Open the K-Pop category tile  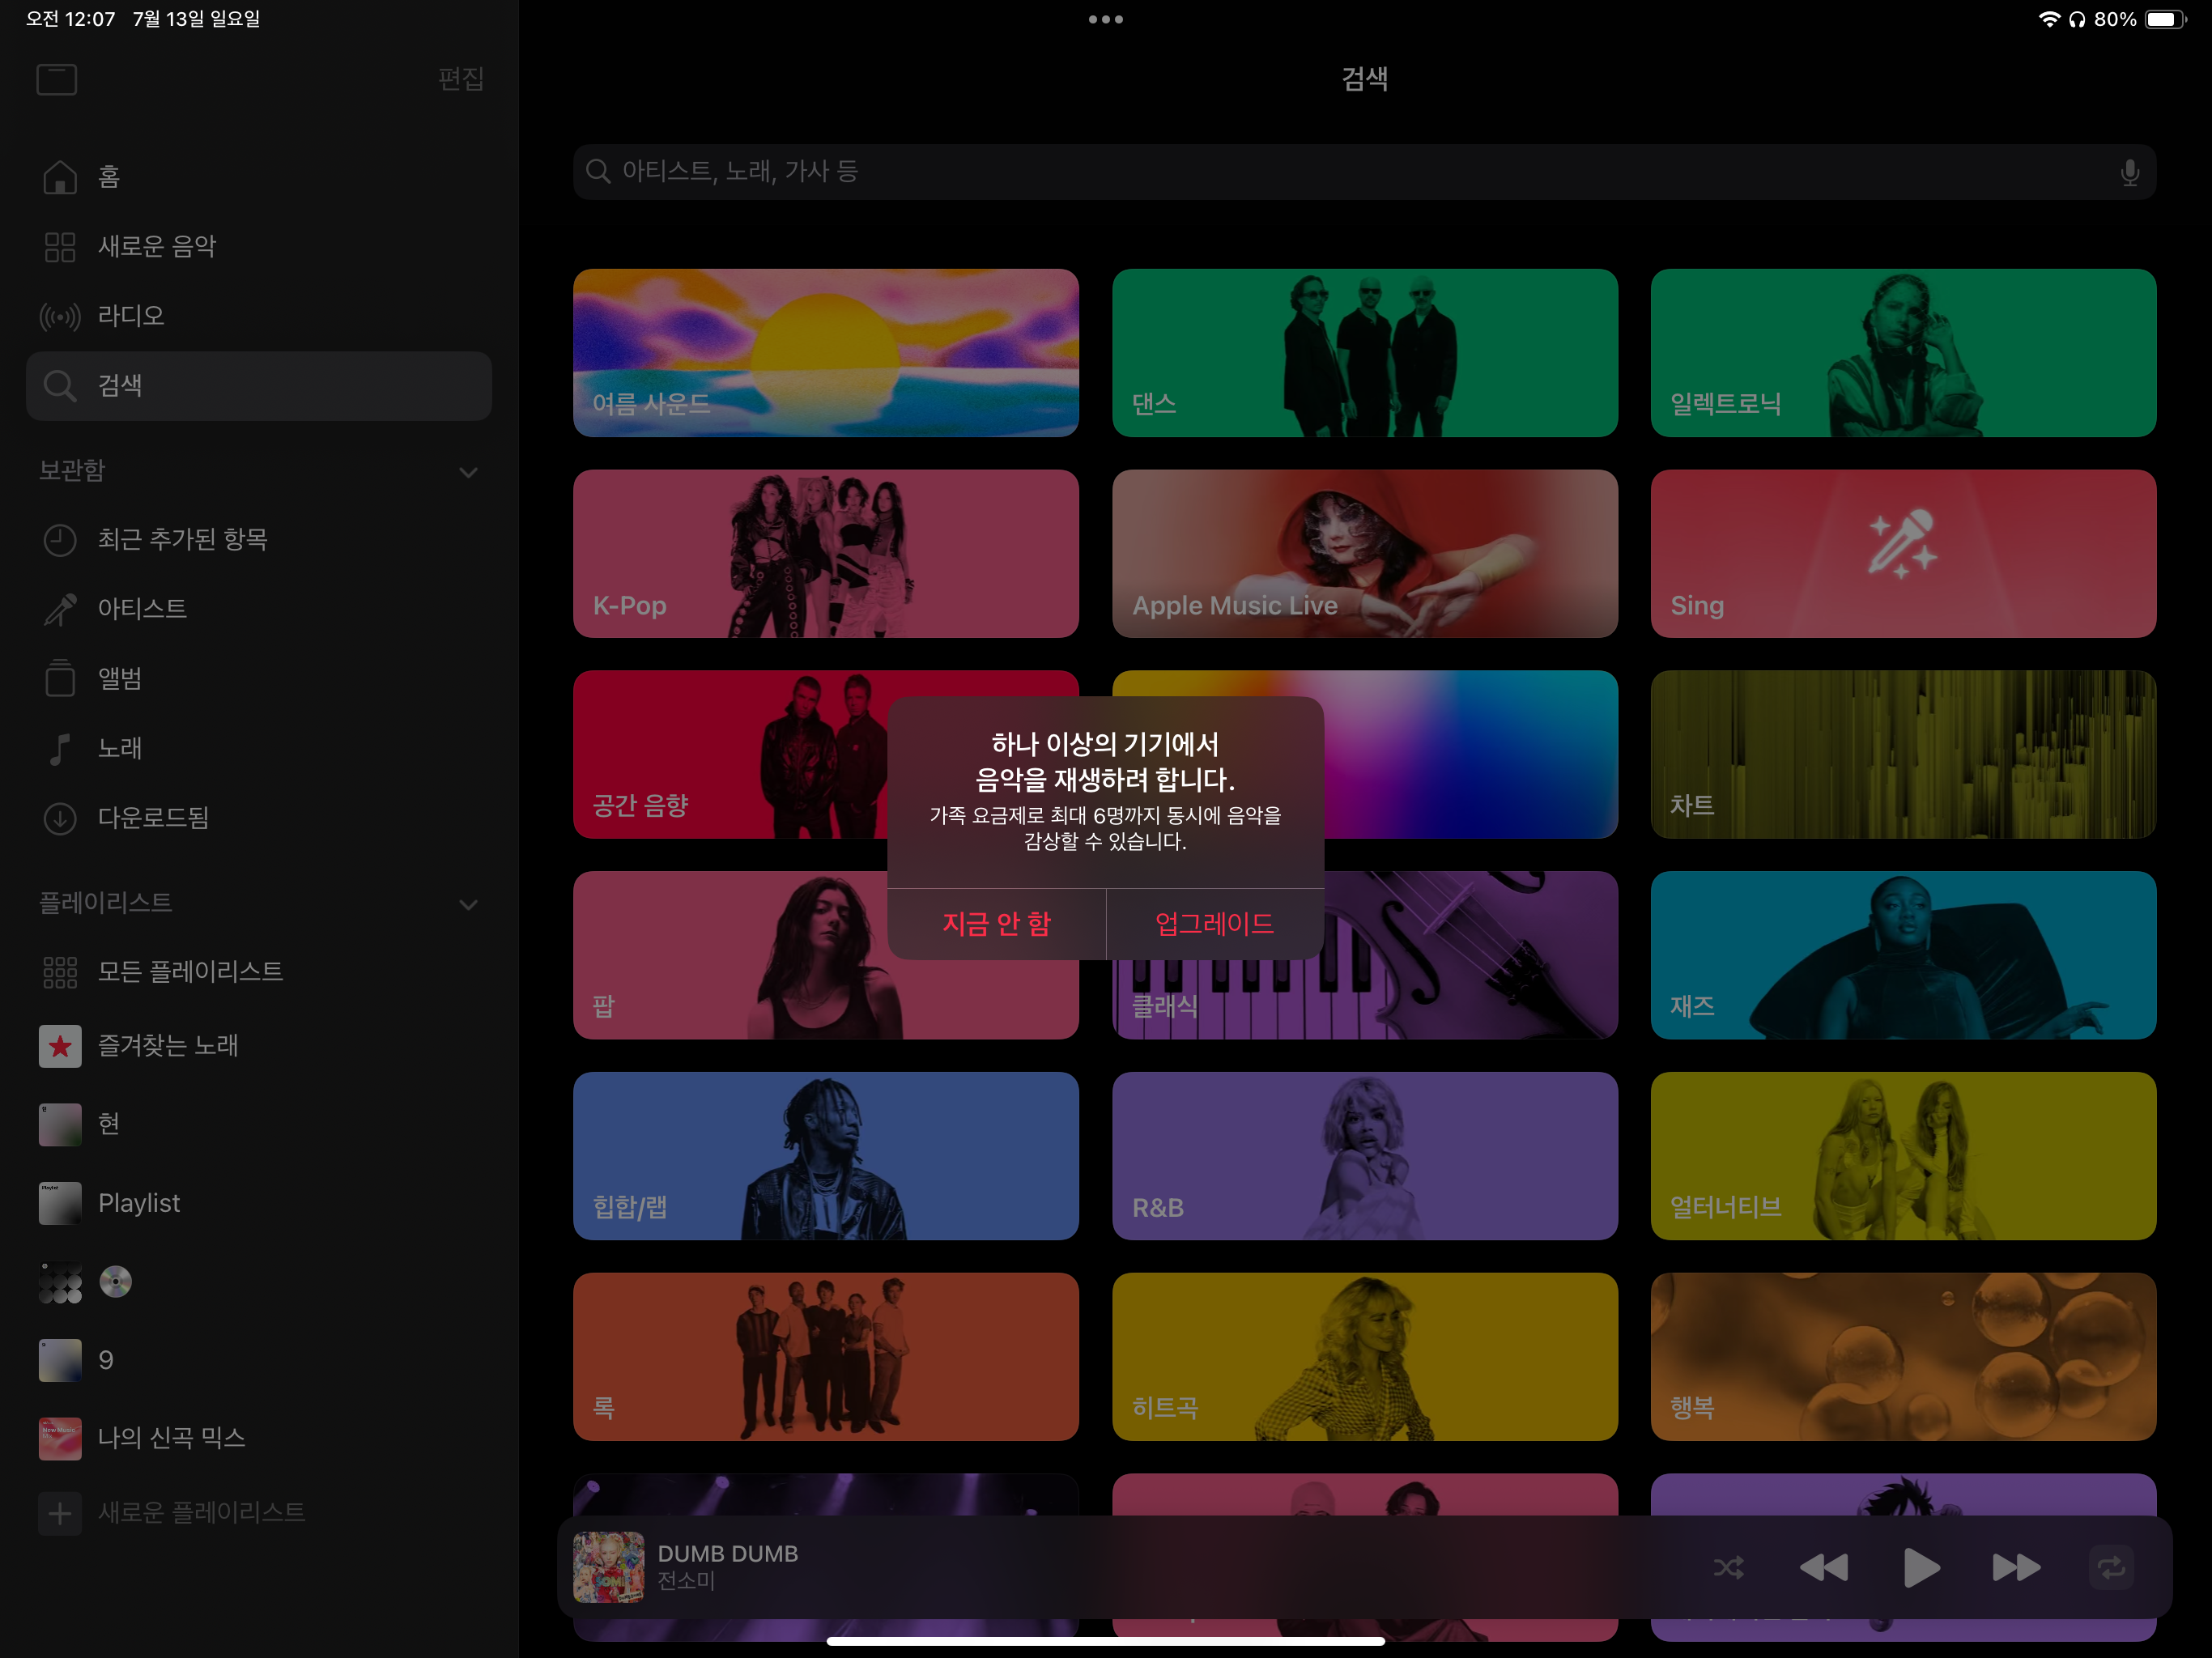(825, 553)
